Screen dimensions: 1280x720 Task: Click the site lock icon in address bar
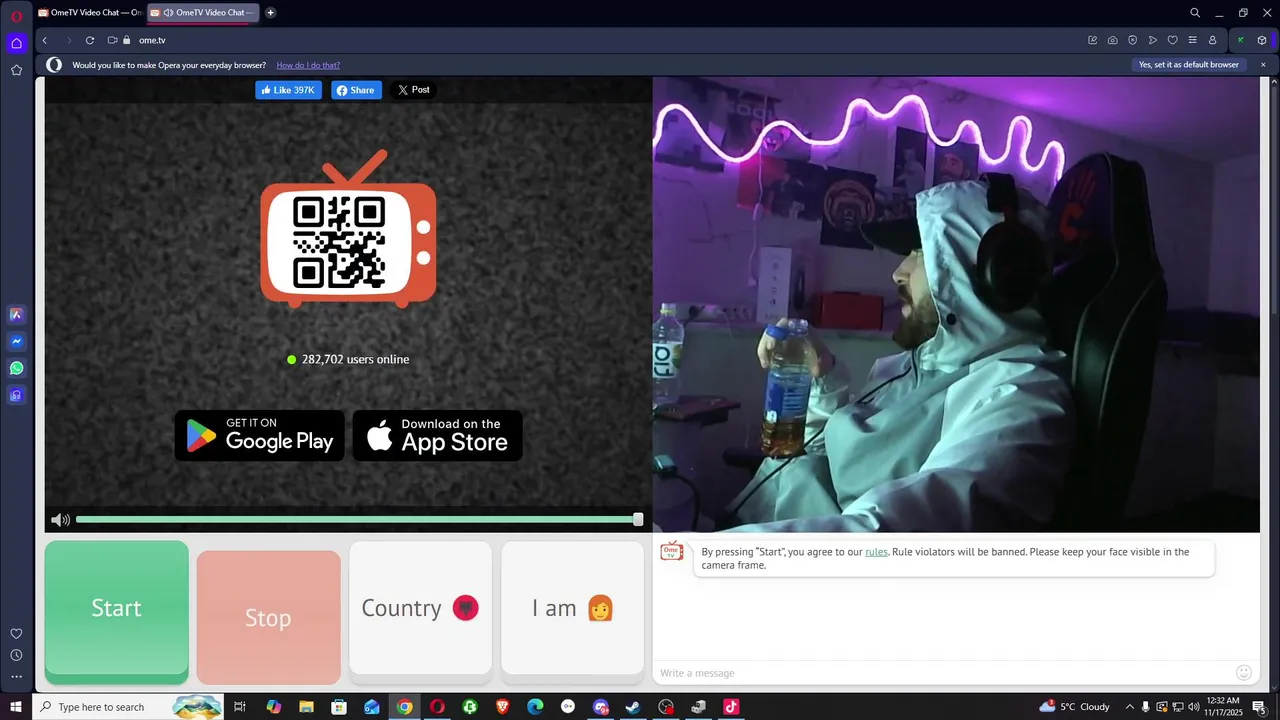point(126,40)
